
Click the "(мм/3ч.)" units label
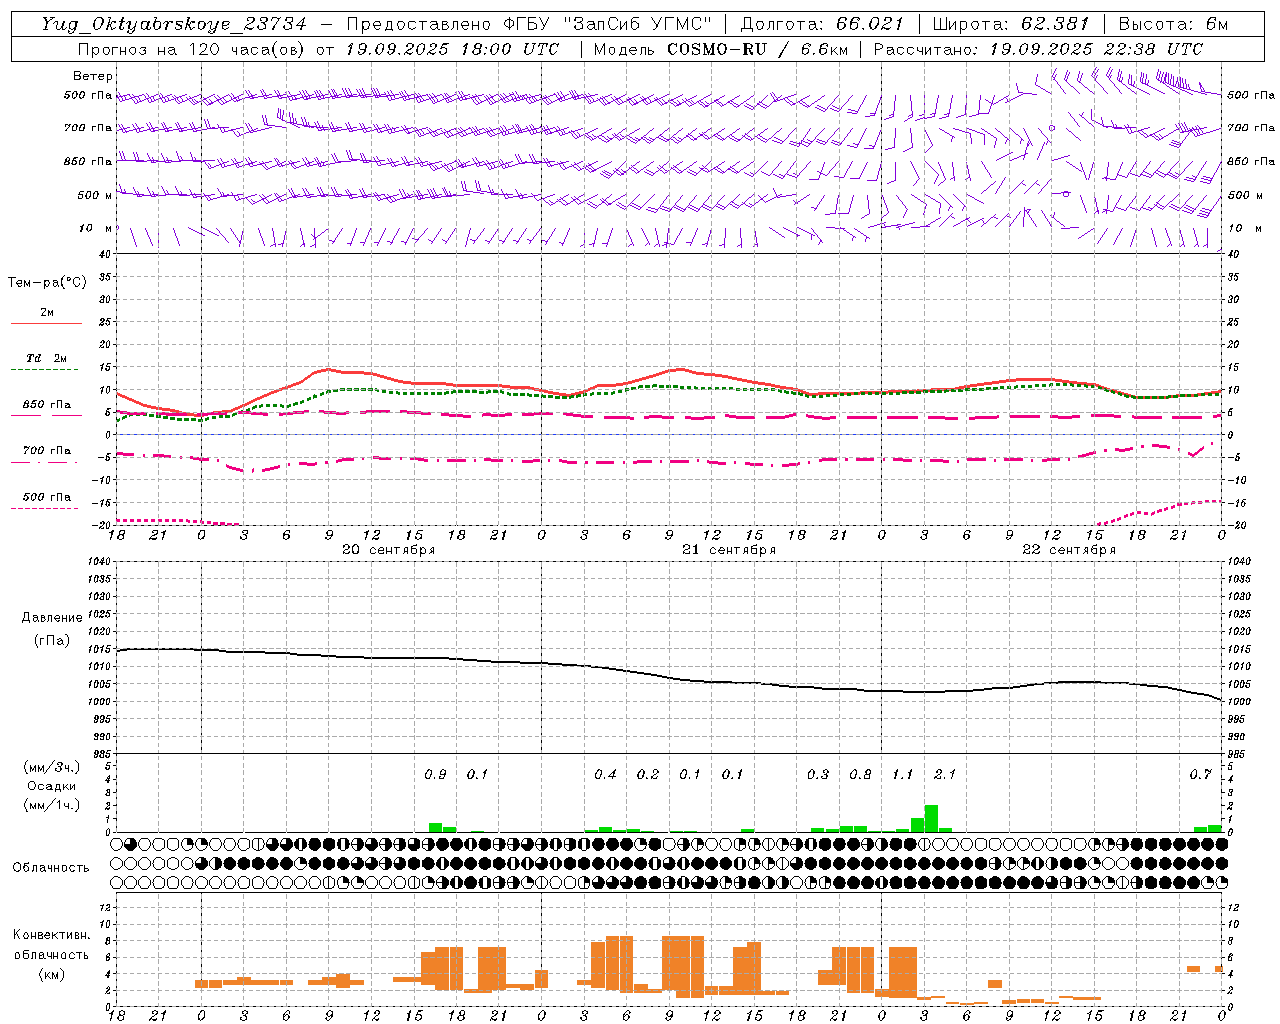(52, 768)
